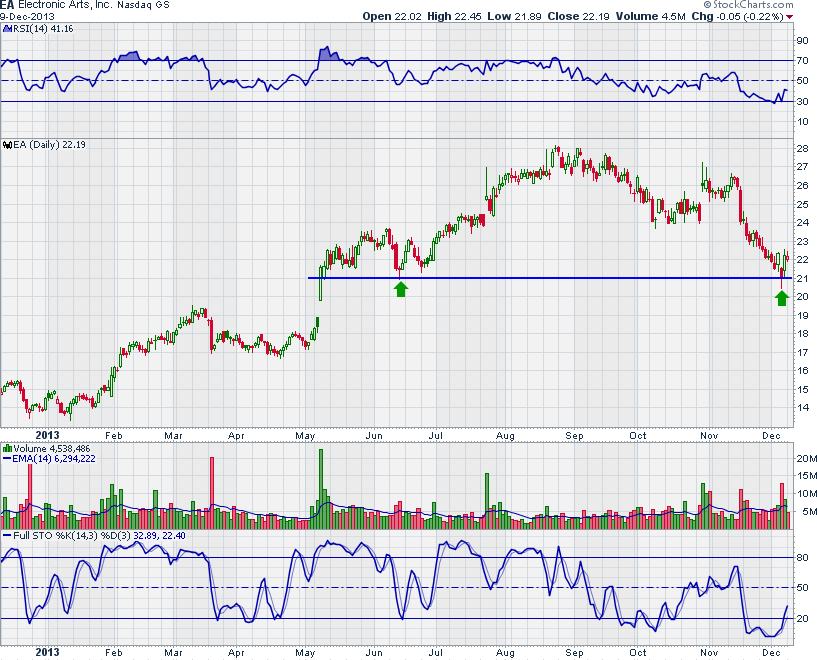This screenshot has height=660, width=817.
Task: Click 'Dec' on the bottom stochastic axis
Action: pos(771,653)
